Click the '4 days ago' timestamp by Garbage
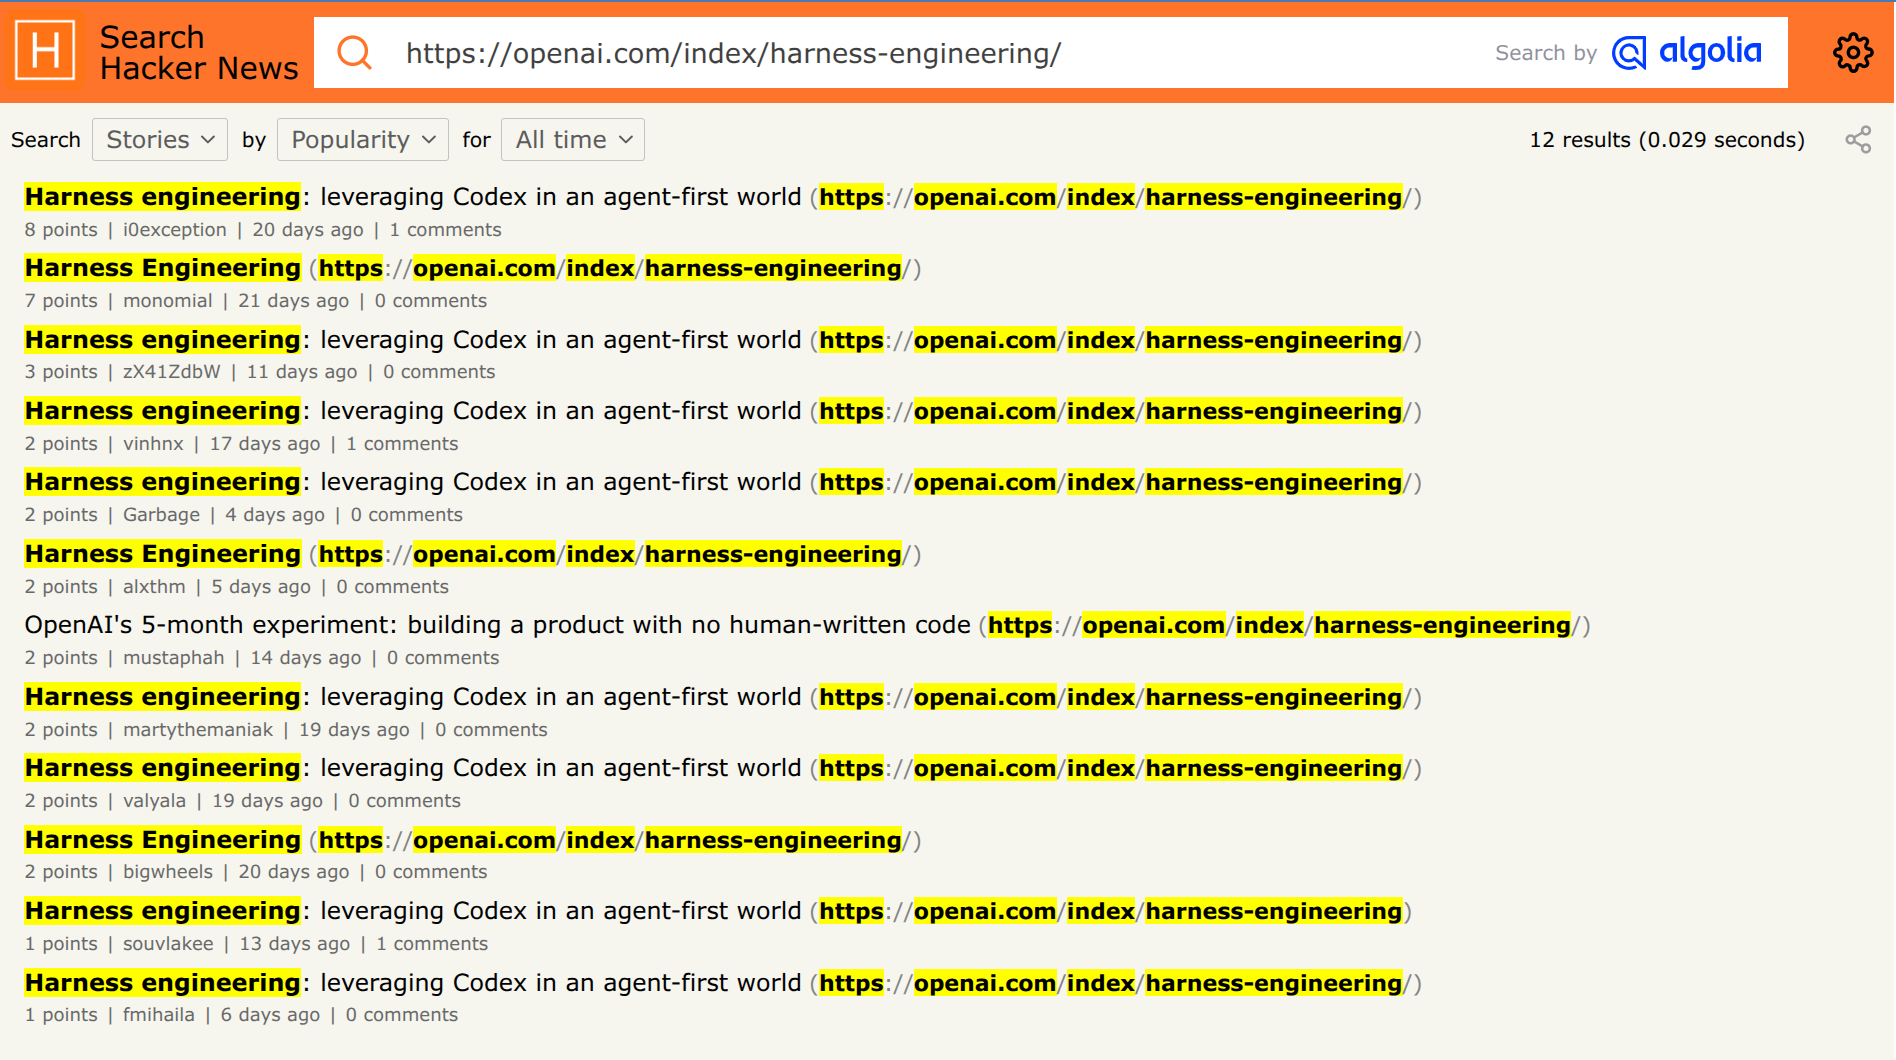 [x=274, y=515]
